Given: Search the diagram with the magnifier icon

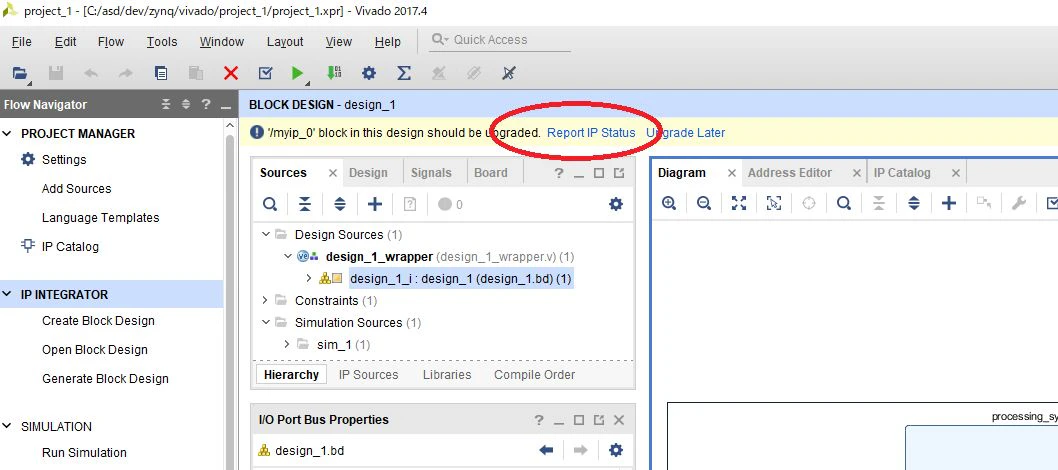Looking at the screenshot, I should (x=843, y=203).
